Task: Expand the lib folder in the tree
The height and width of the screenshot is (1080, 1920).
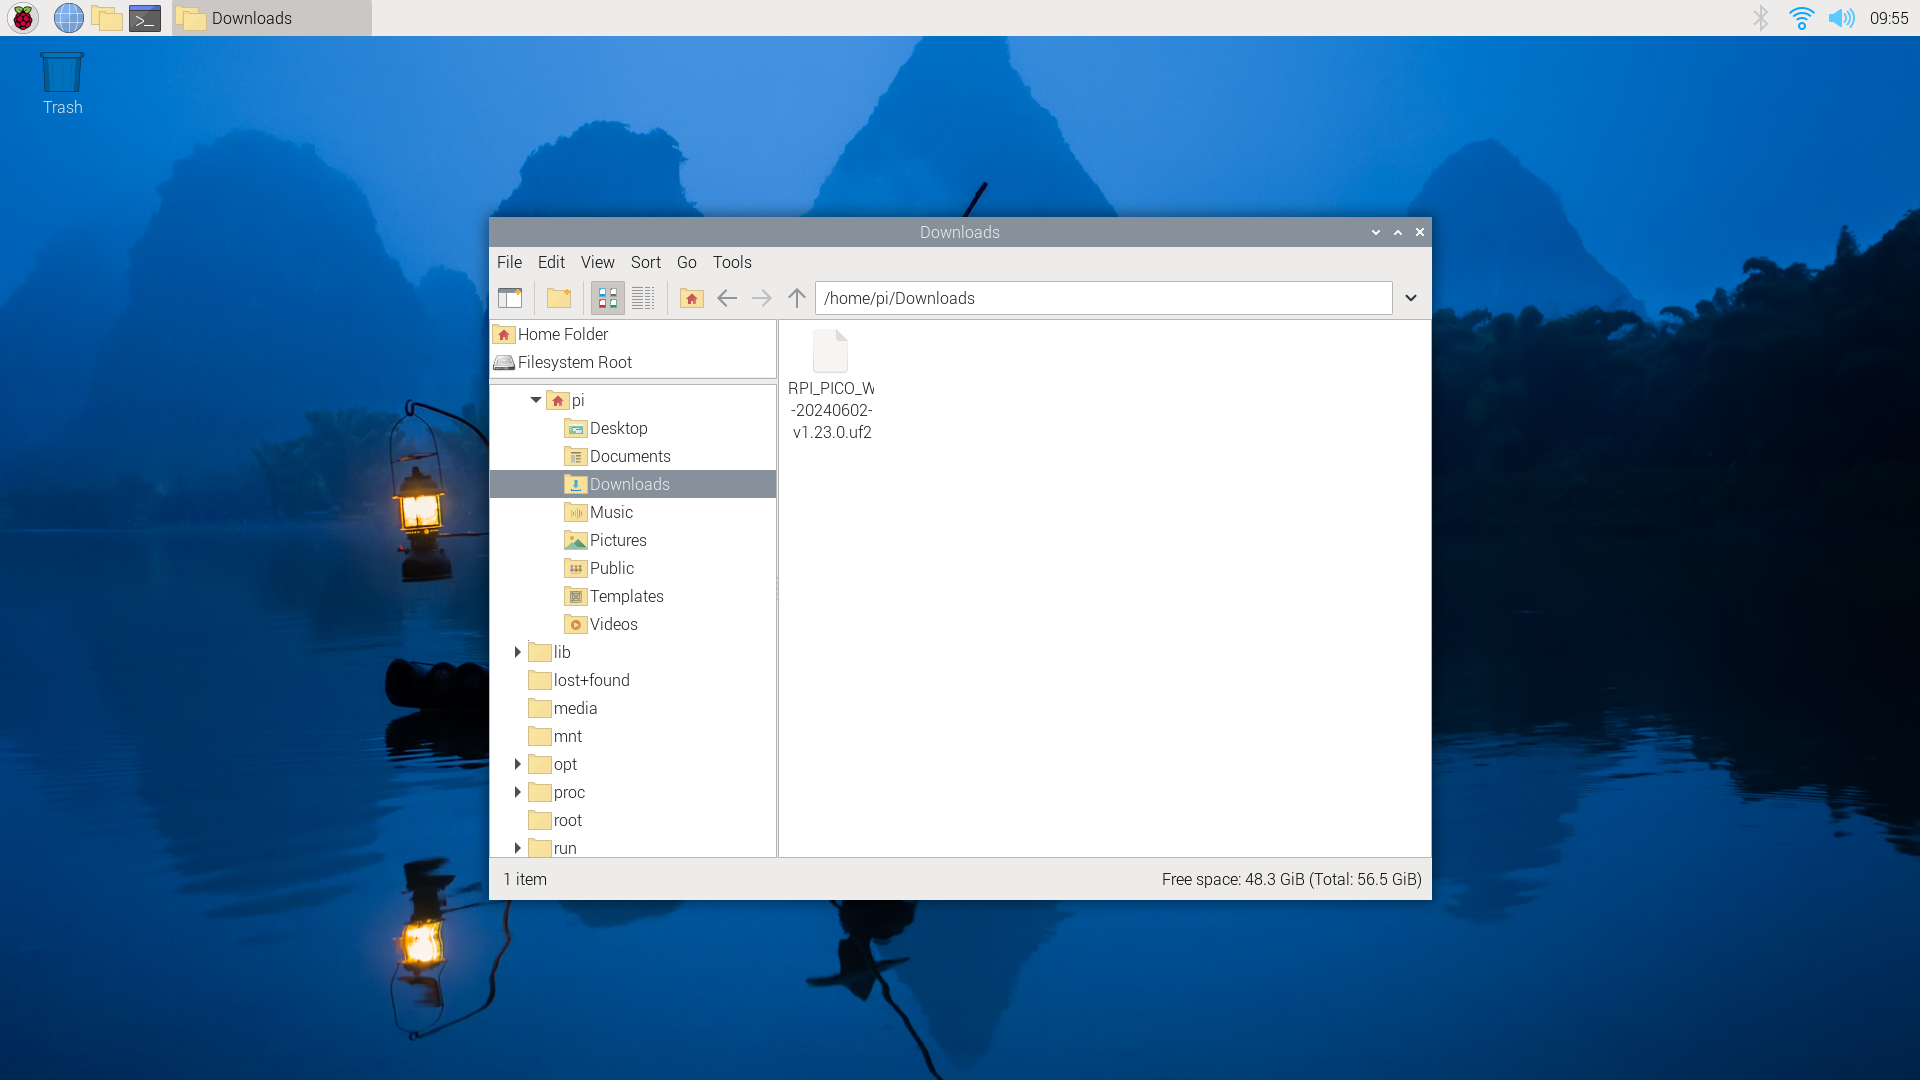Action: tap(518, 651)
